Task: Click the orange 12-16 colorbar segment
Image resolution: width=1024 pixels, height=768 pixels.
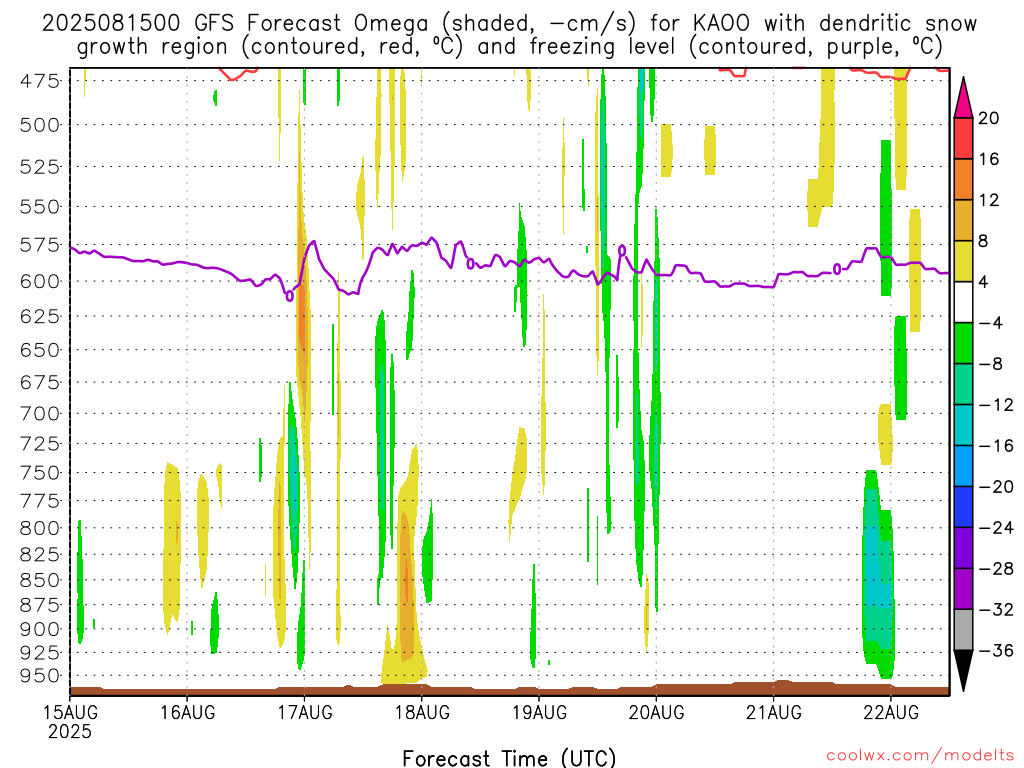Action: pyautogui.click(x=963, y=180)
